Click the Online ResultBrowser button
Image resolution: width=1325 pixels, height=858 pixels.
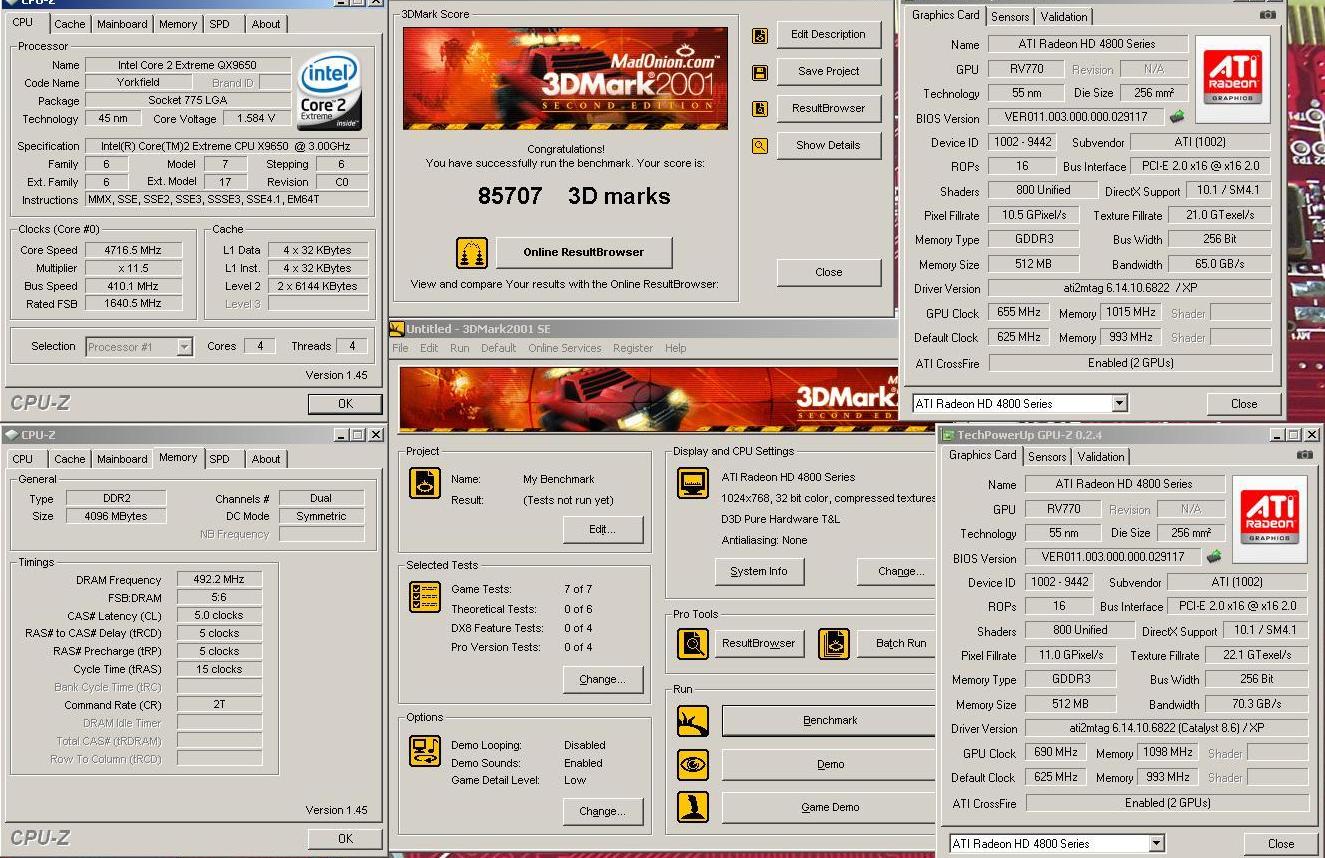click(x=584, y=252)
